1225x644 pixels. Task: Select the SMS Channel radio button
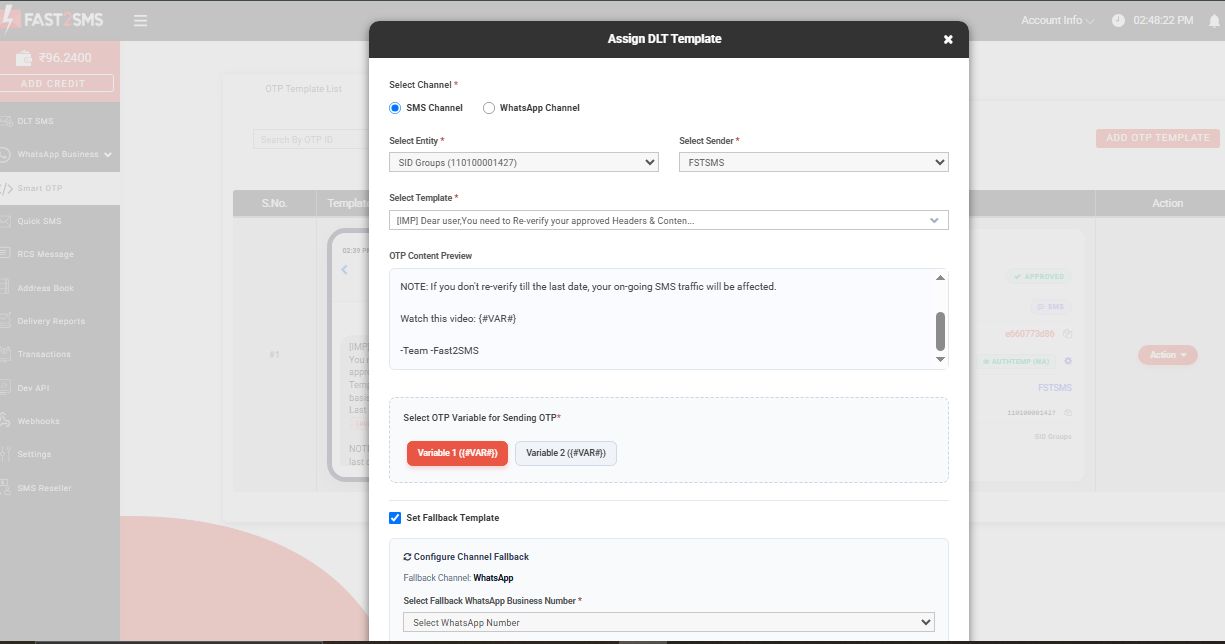click(395, 108)
